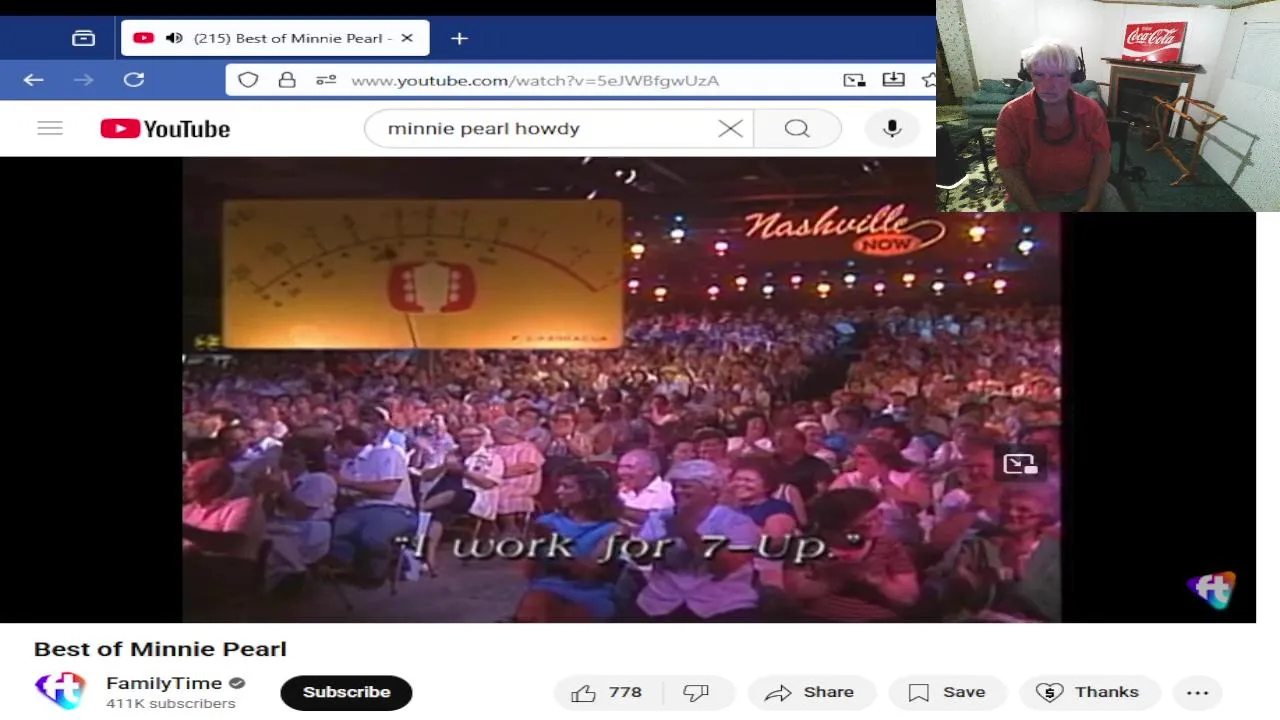Clear the search query with X

tap(730, 128)
